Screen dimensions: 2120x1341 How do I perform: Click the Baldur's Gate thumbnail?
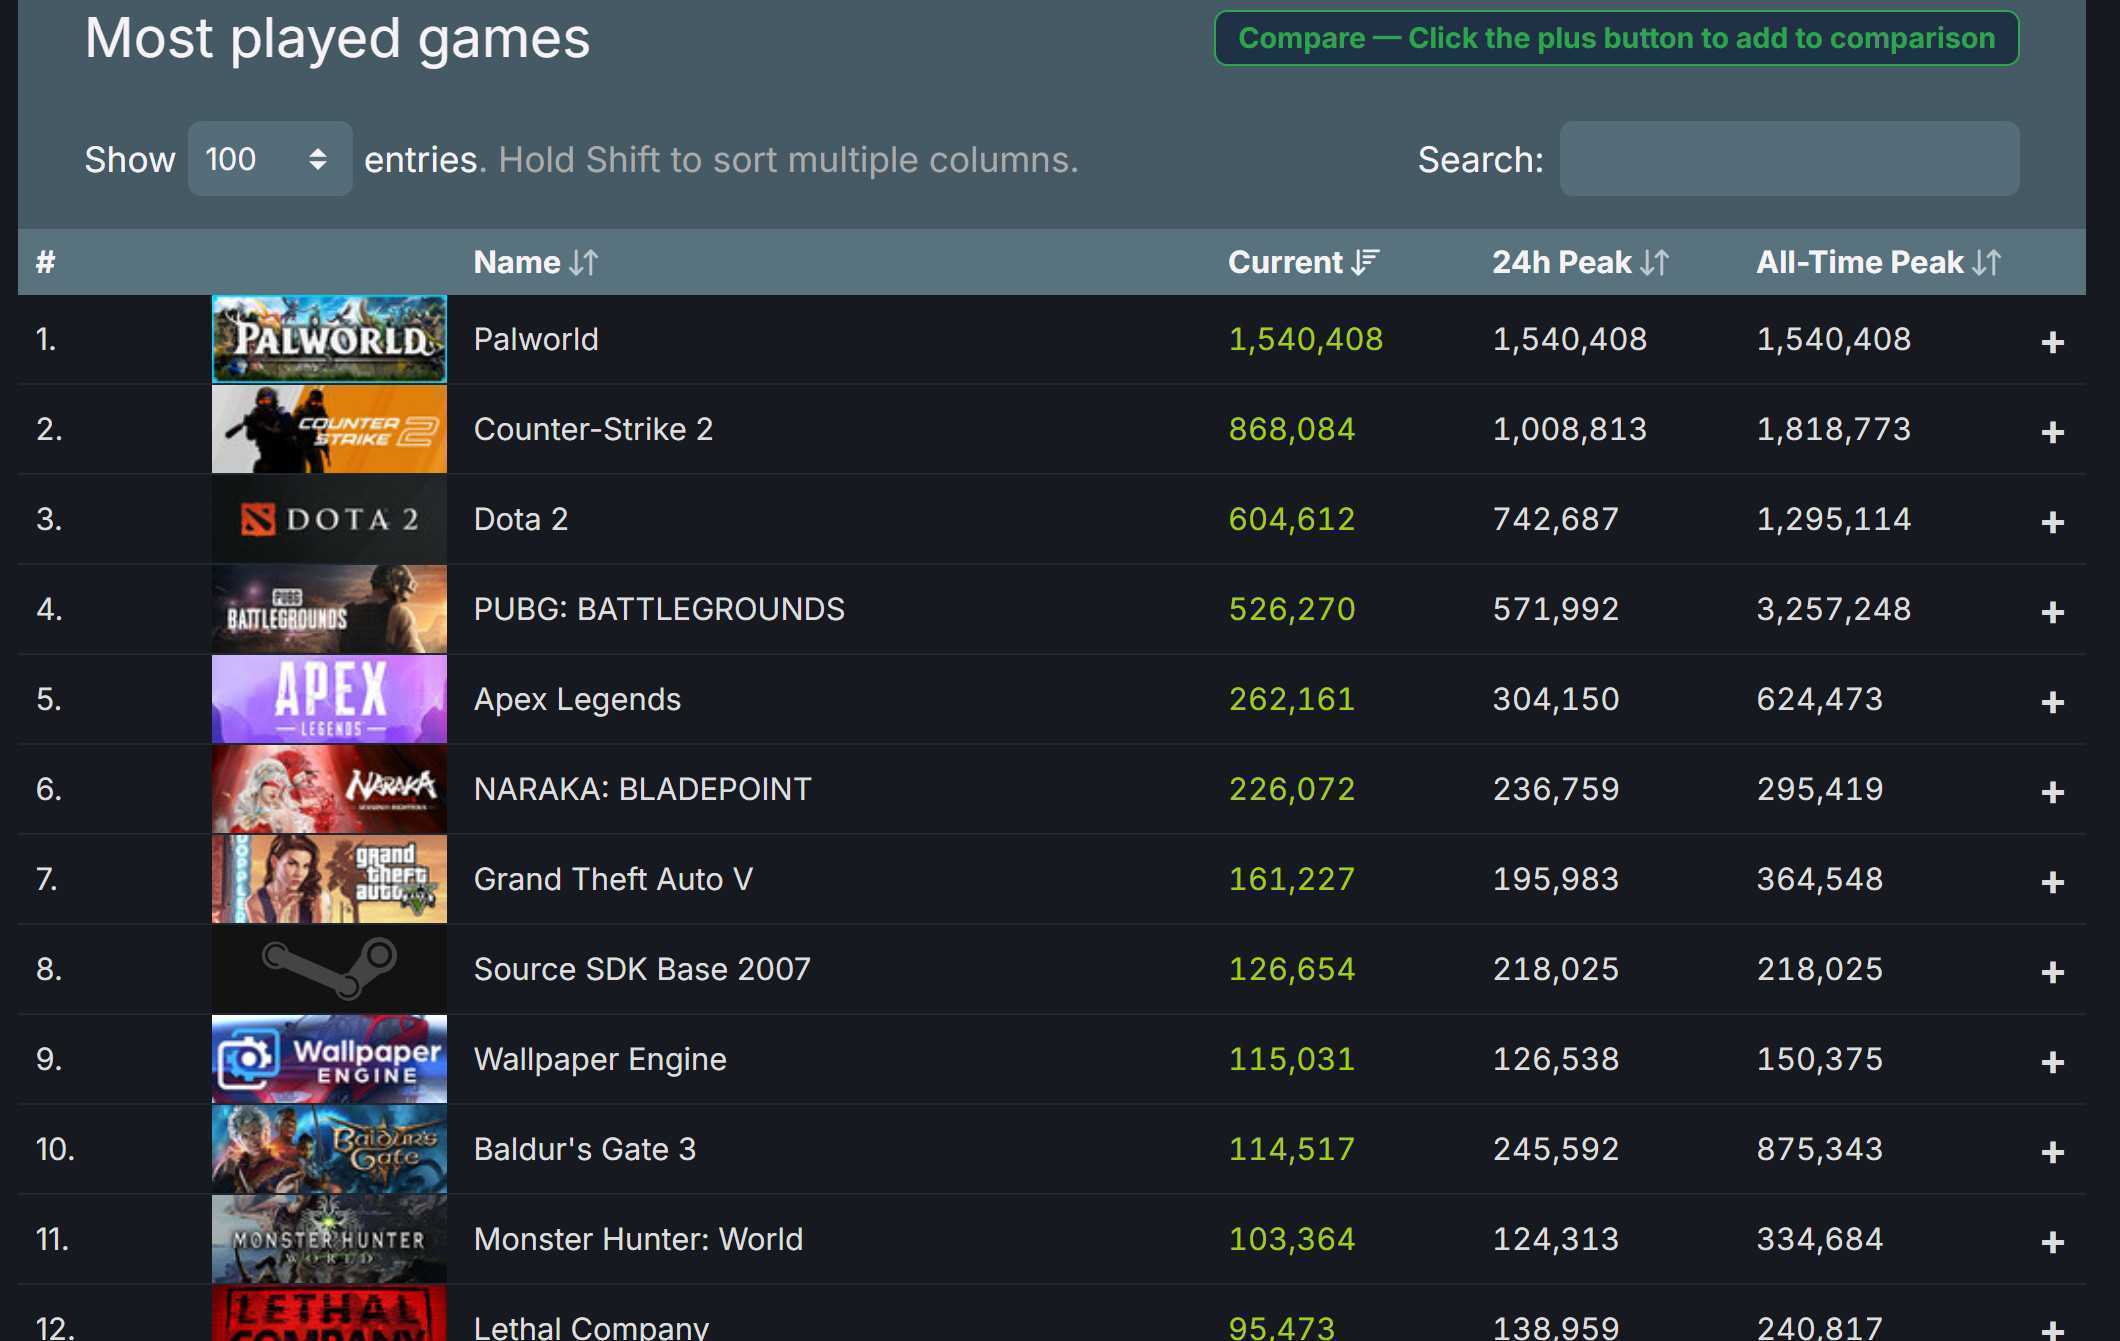coord(329,1149)
